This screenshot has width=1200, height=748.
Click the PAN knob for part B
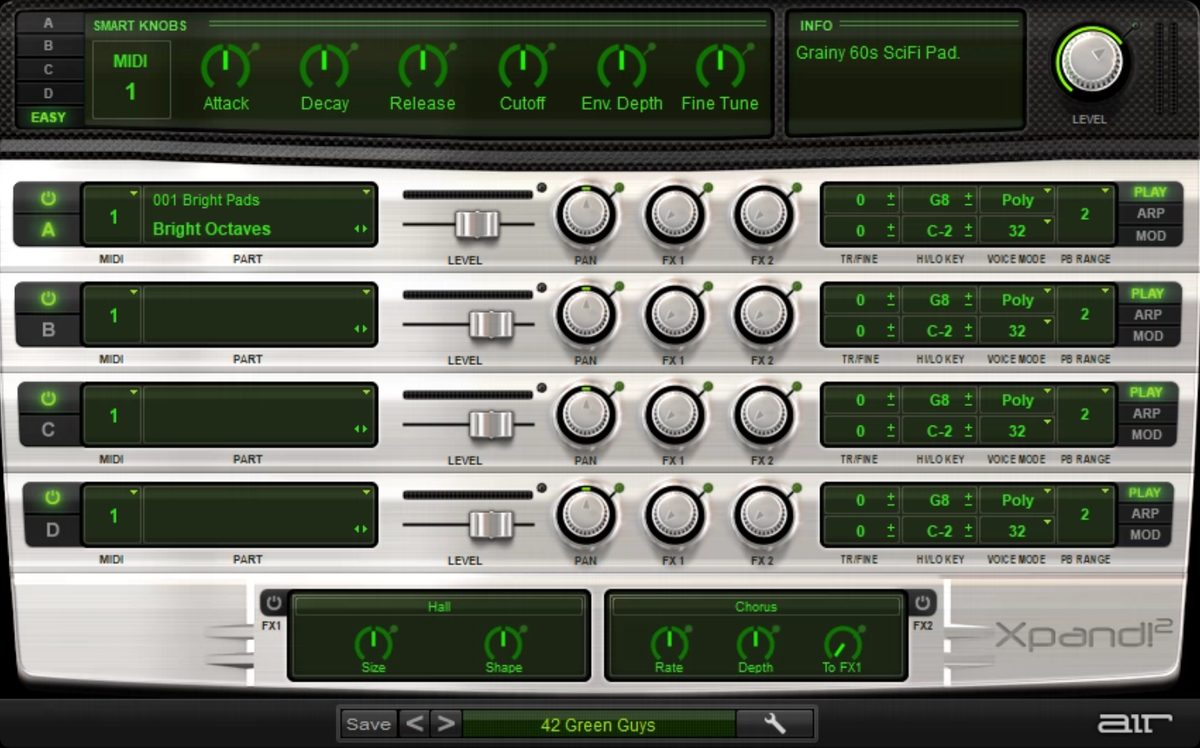tap(586, 315)
